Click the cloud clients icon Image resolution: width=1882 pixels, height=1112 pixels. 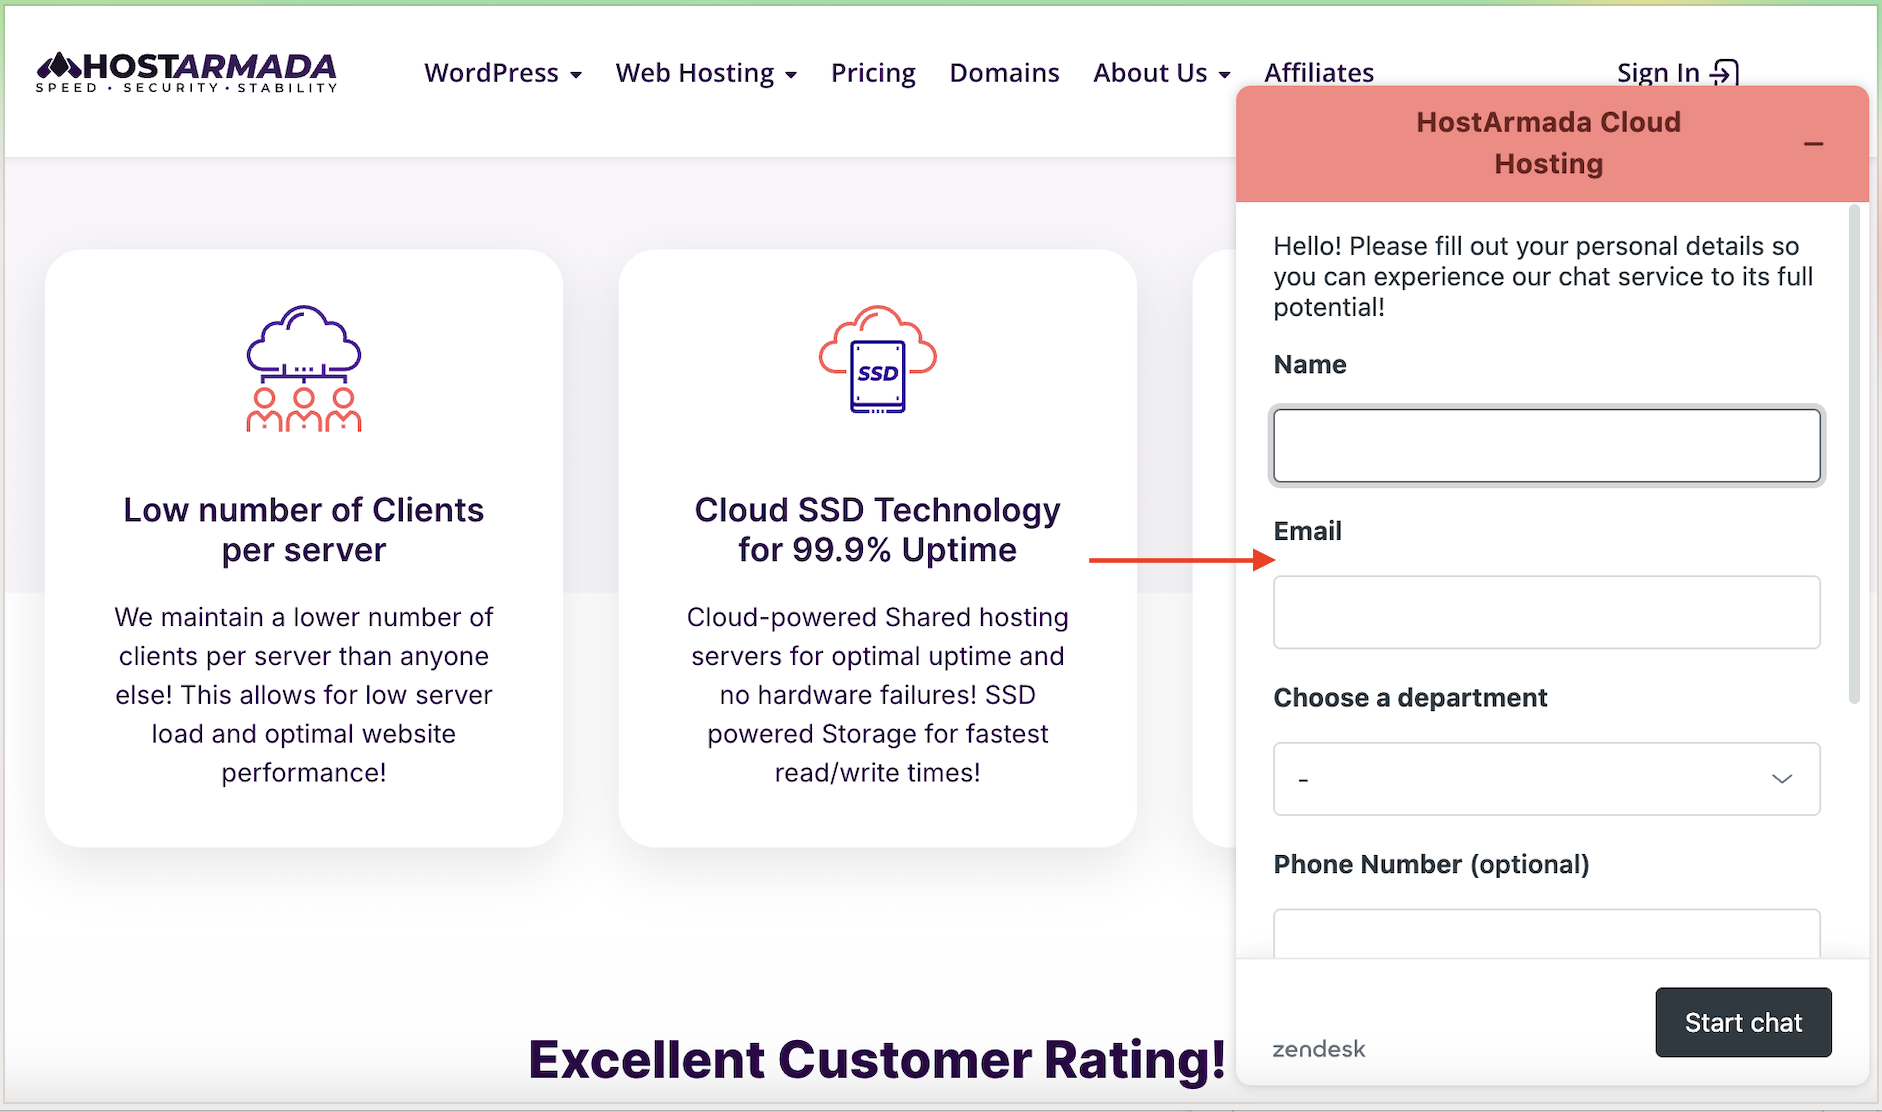pos(304,368)
